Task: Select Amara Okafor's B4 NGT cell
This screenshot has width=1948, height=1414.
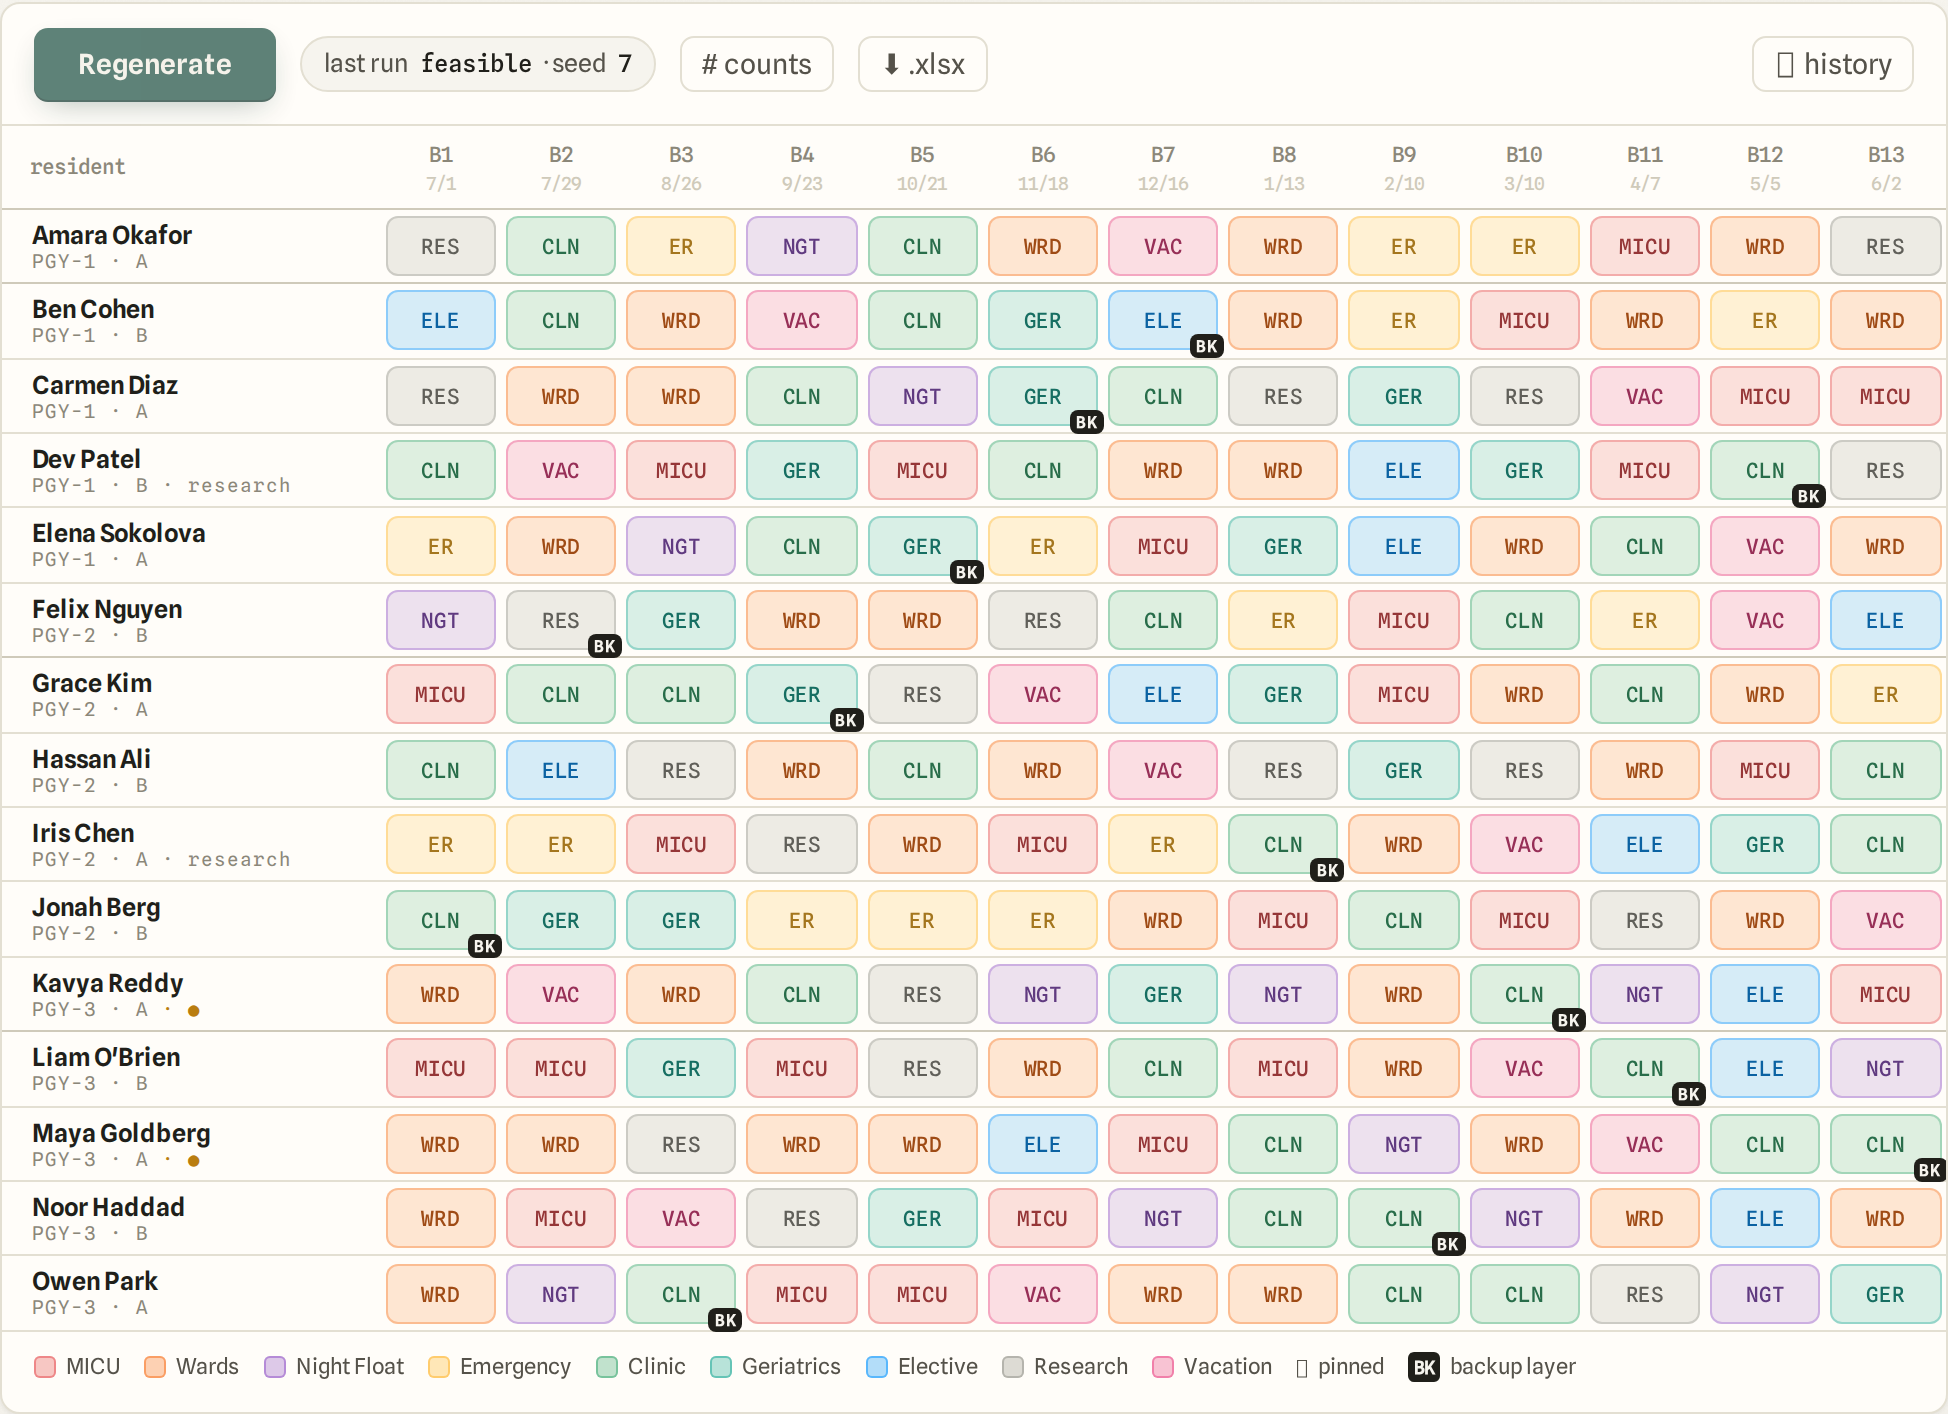Action: 802,247
